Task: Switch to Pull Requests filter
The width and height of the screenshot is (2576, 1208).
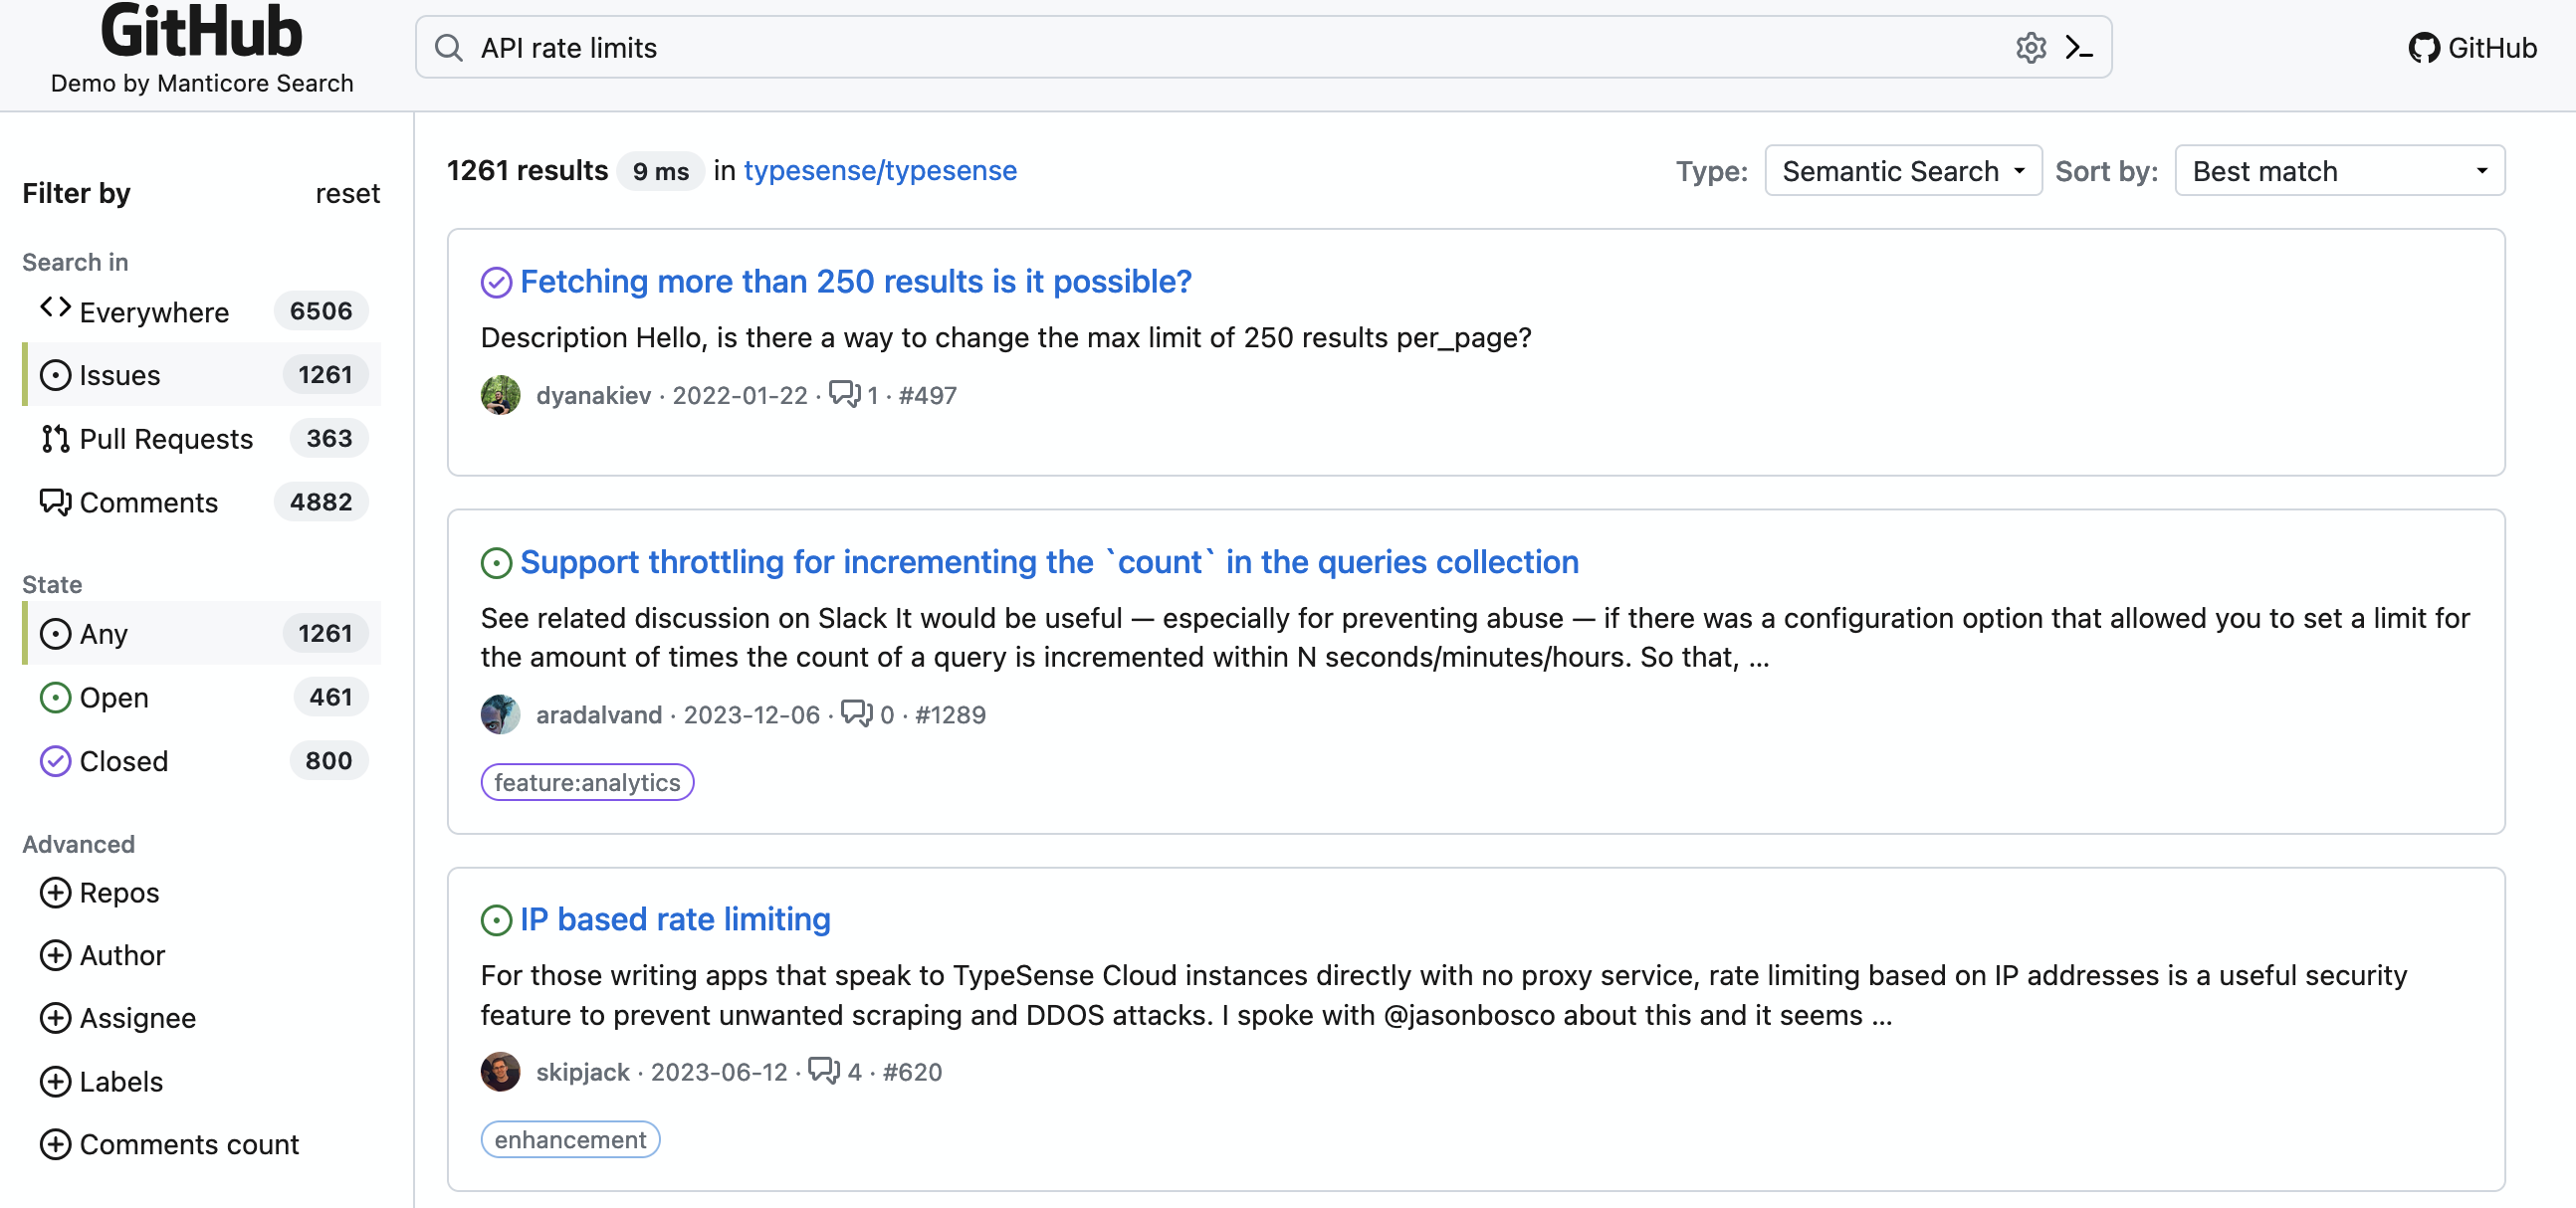Action: (x=202, y=439)
